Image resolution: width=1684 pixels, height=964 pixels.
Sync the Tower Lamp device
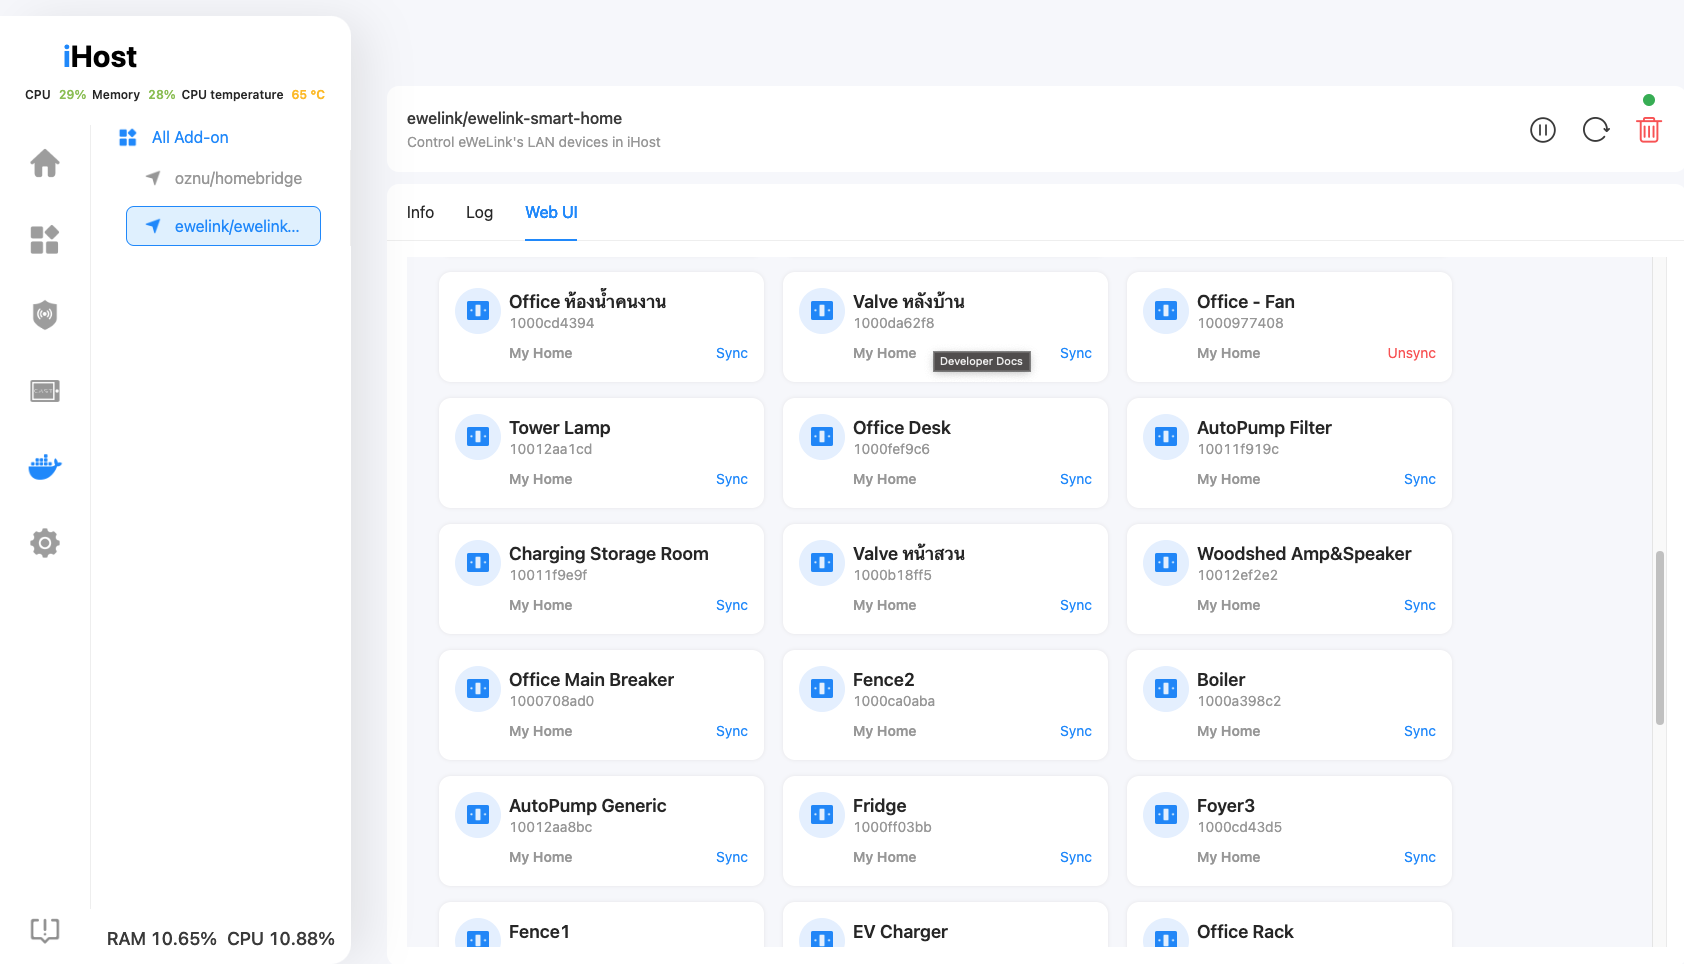coord(732,479)
